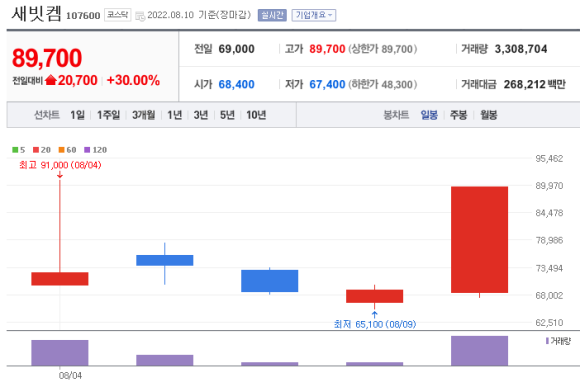
Task: Click the large red candle on the last day
Action: coord(479,239)
